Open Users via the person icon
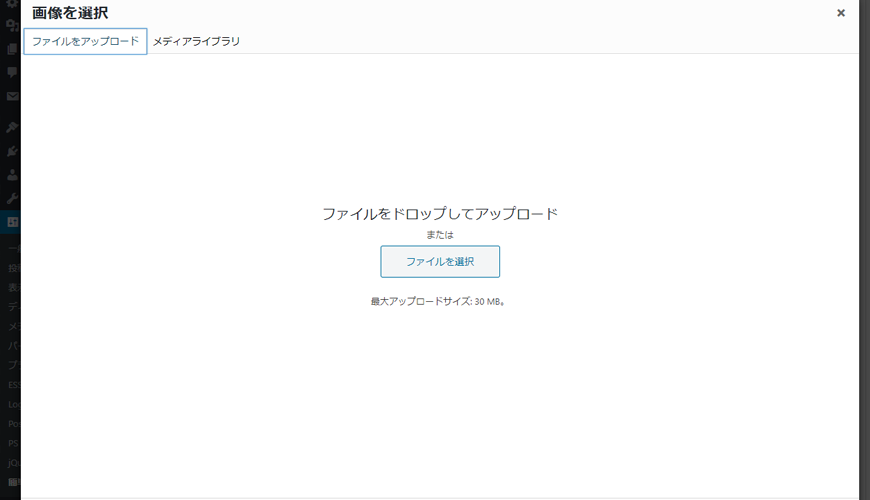 pyautogui.click(x=12, y=175)
